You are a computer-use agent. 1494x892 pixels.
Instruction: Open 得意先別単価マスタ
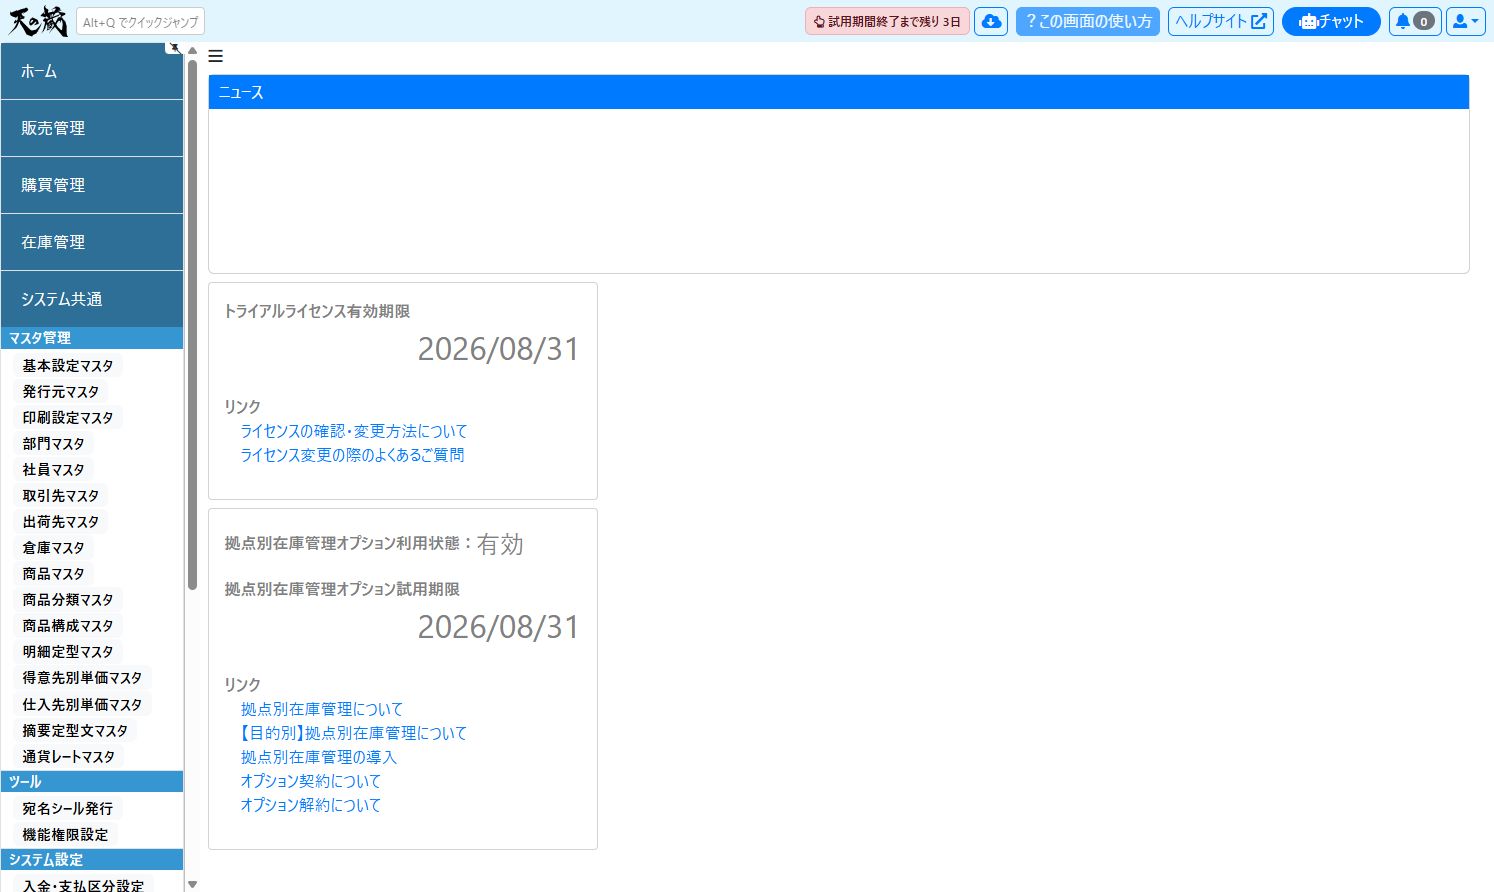tap(82, 678)
